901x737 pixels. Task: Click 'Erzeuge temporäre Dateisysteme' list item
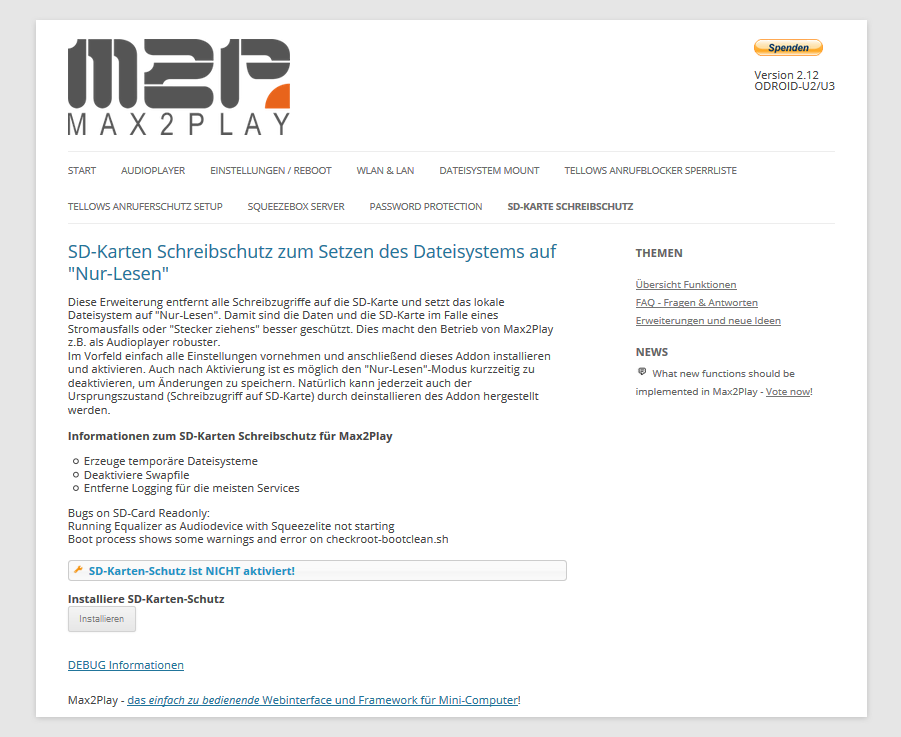pyautogui.click(x=171, y=461)
